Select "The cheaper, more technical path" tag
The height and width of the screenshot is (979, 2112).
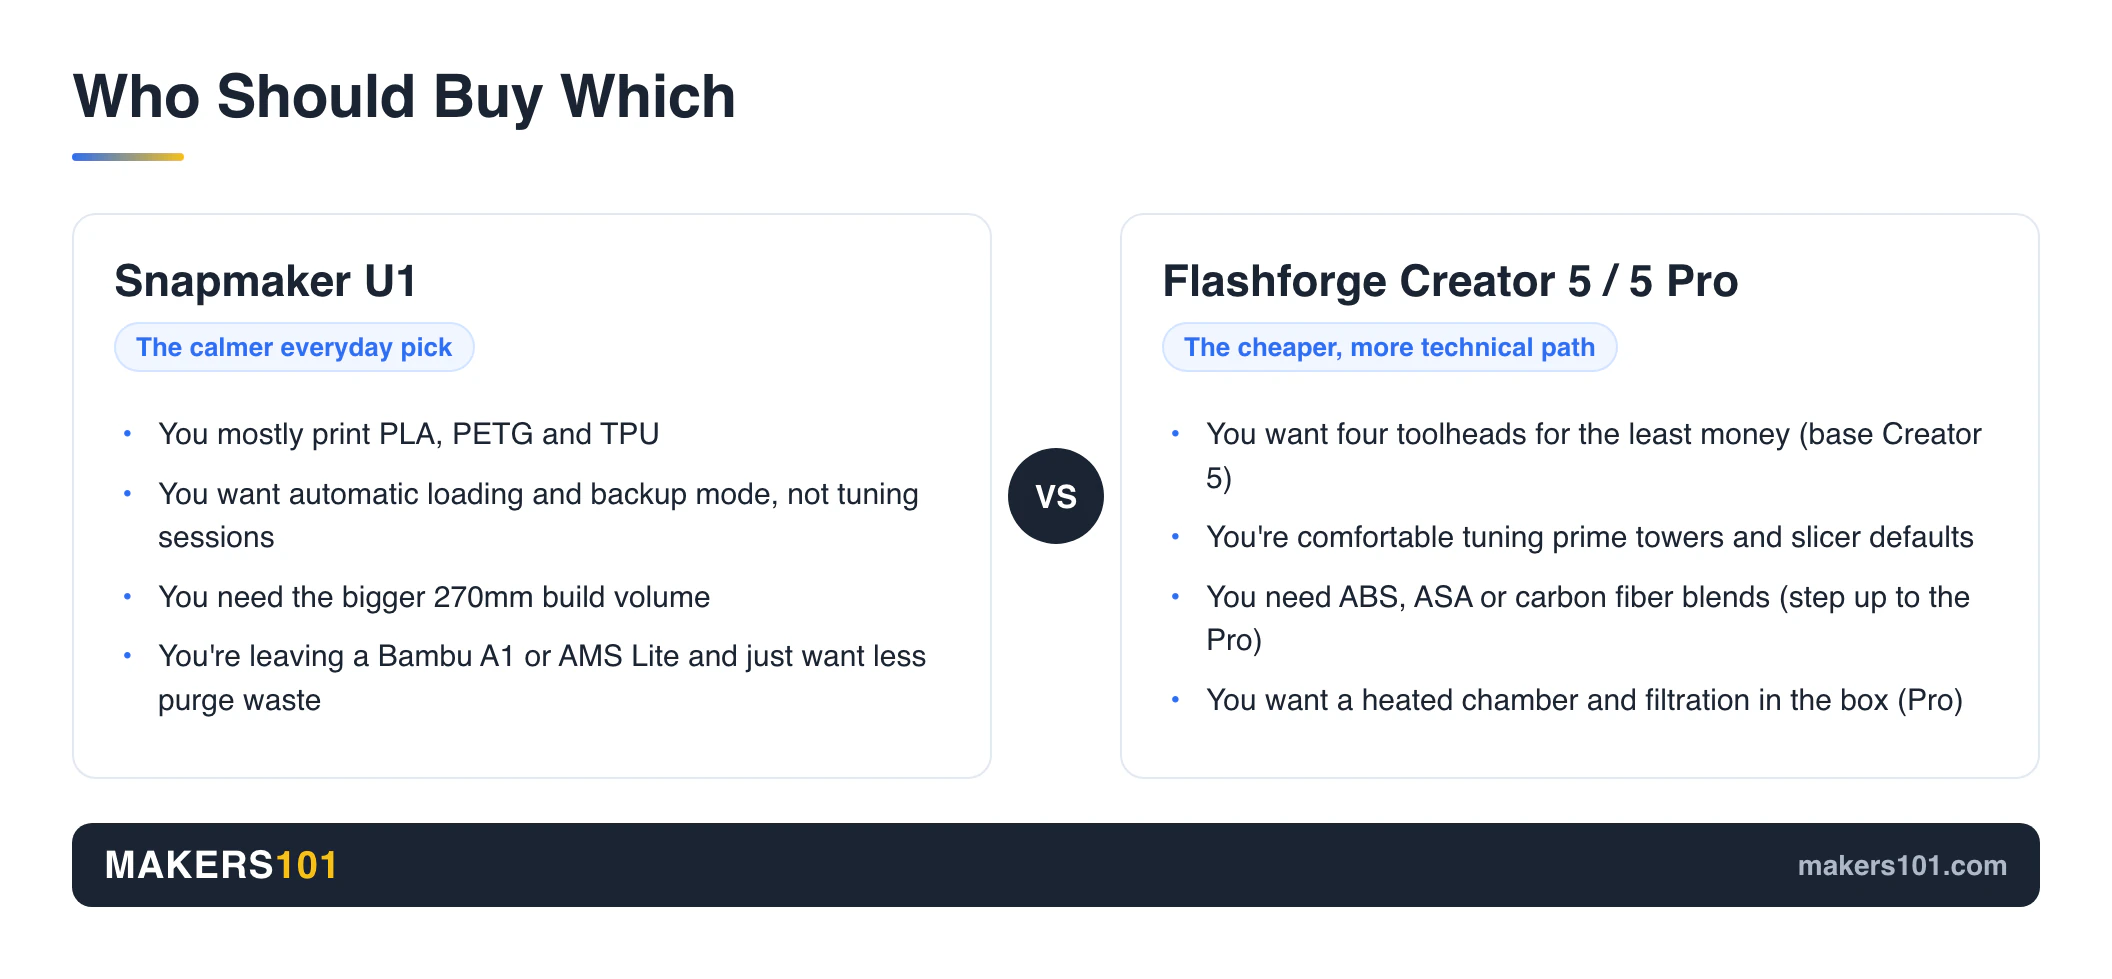point(1389,347)
